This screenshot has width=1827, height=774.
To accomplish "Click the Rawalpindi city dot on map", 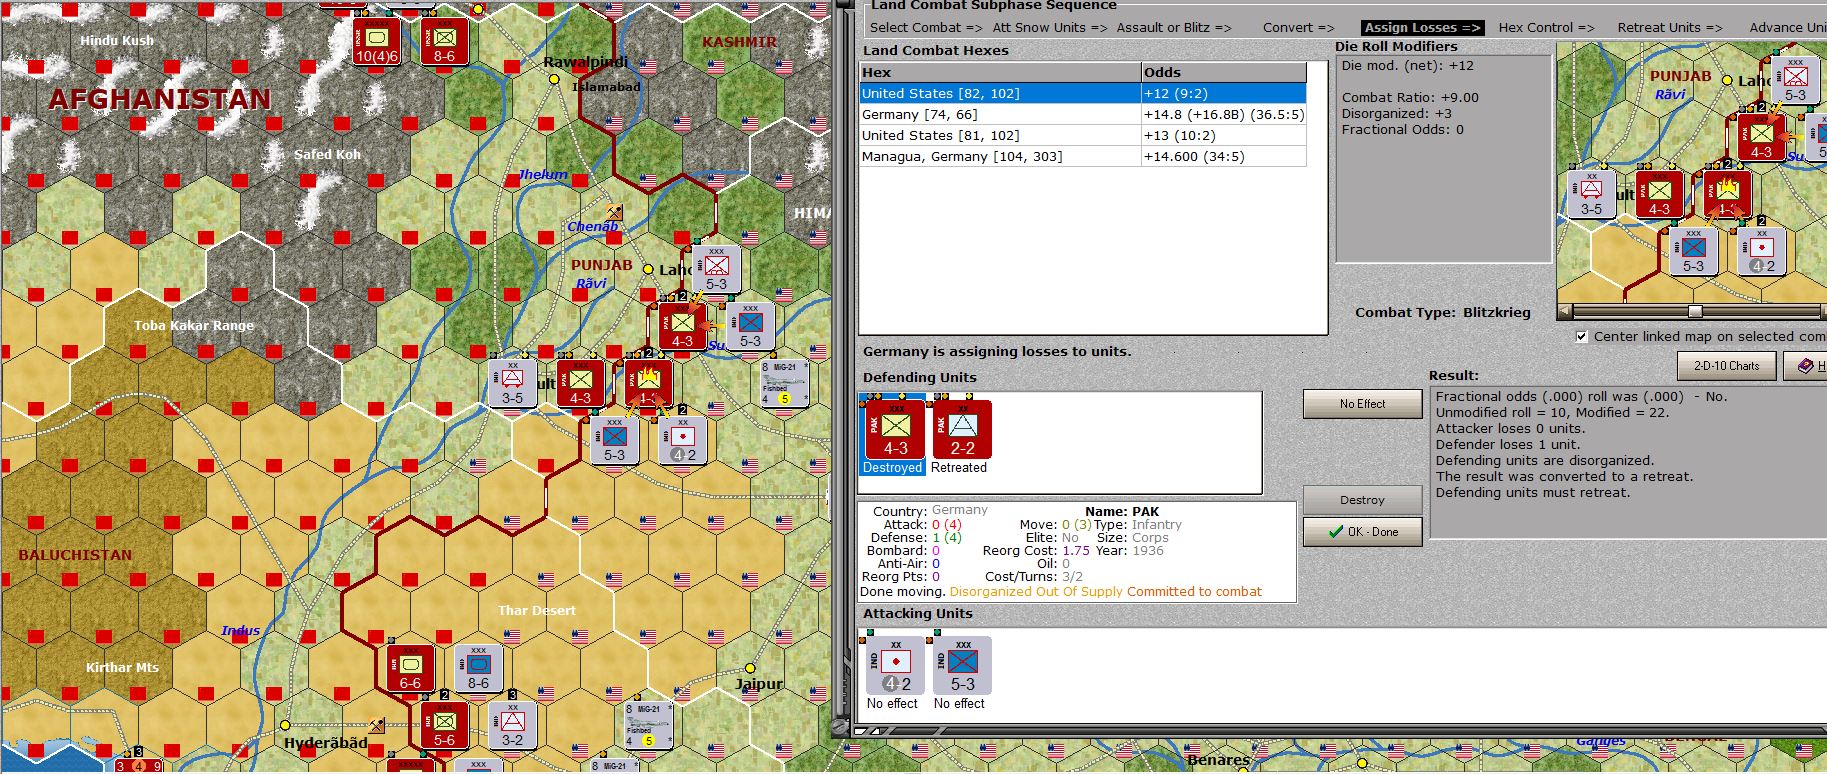I will pos(553,78).
